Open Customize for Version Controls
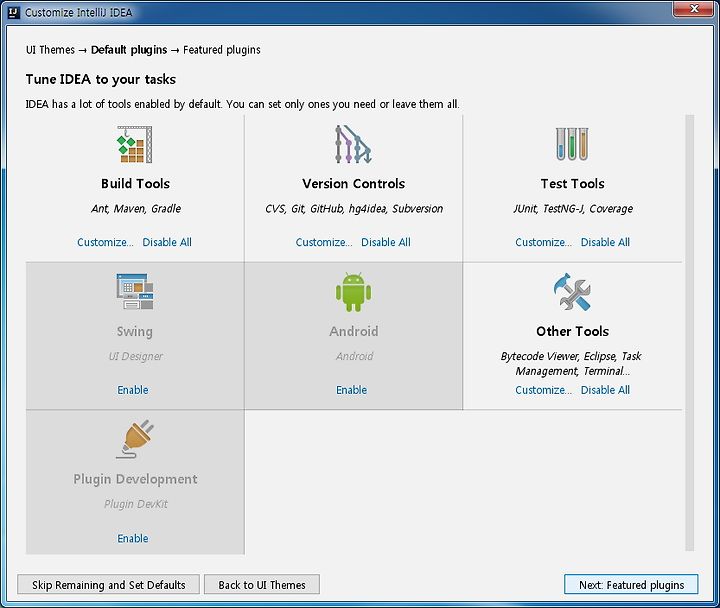The height and width of the screenshot is (608, 720). click(324, 242)
